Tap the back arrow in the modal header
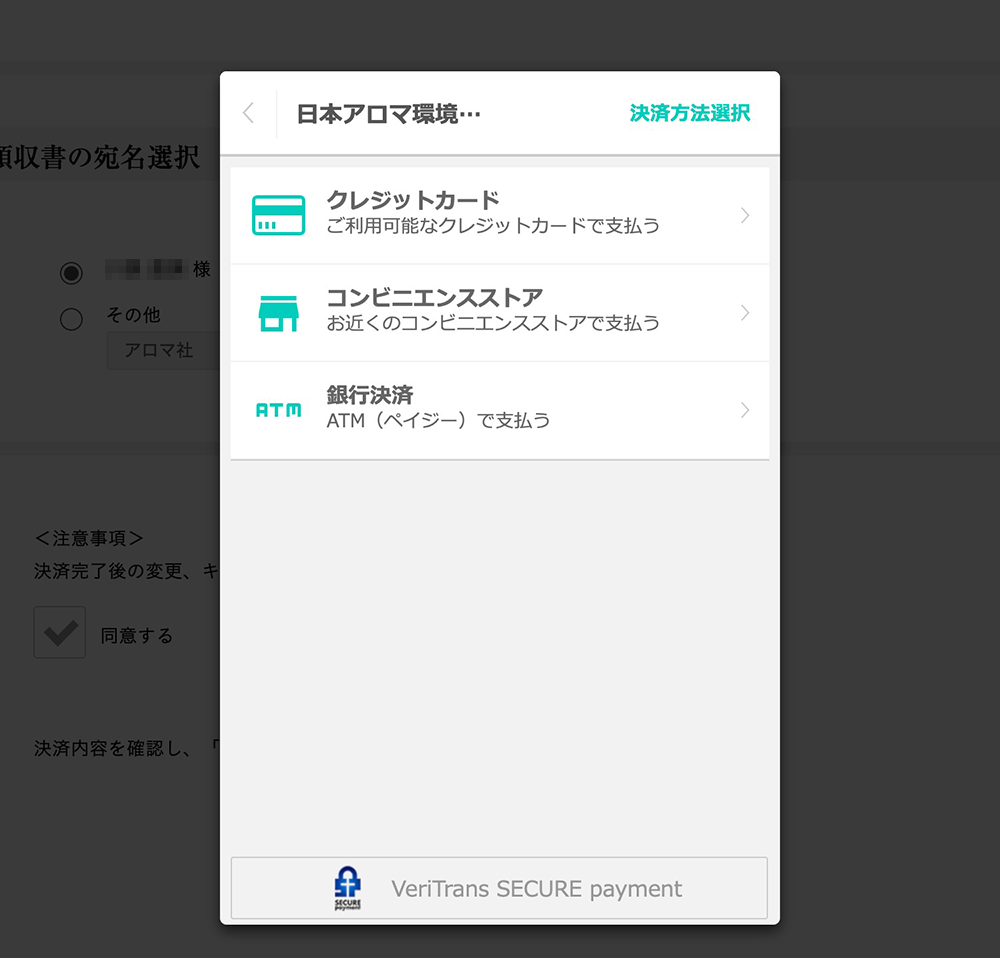The height and width of the screenshot is (958, 1000). click(247, 113)
